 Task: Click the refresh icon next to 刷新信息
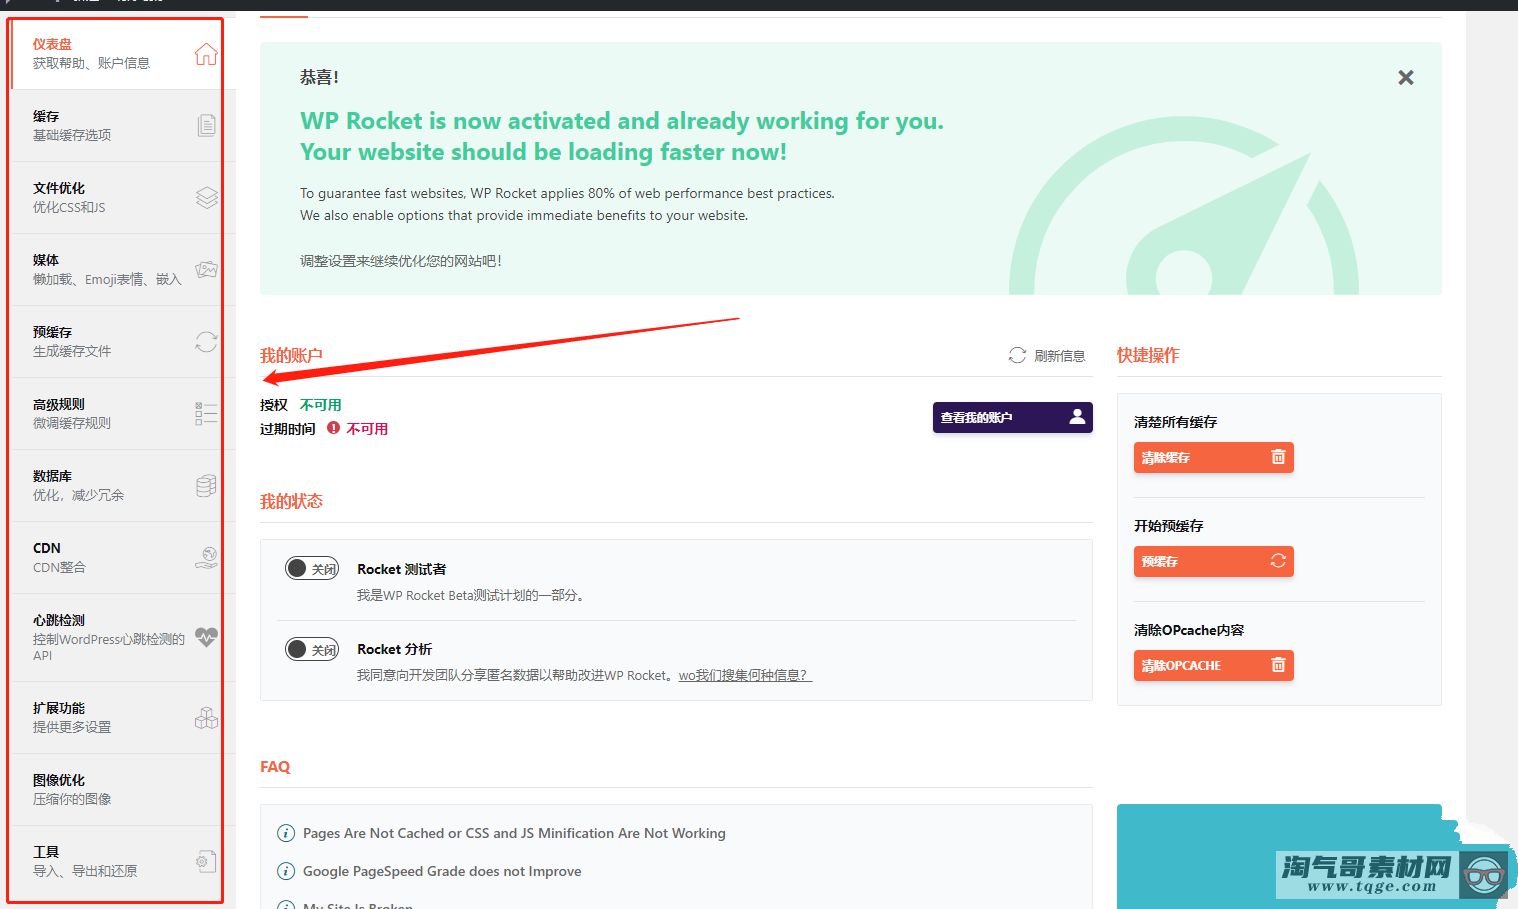tap(1017, 355)
